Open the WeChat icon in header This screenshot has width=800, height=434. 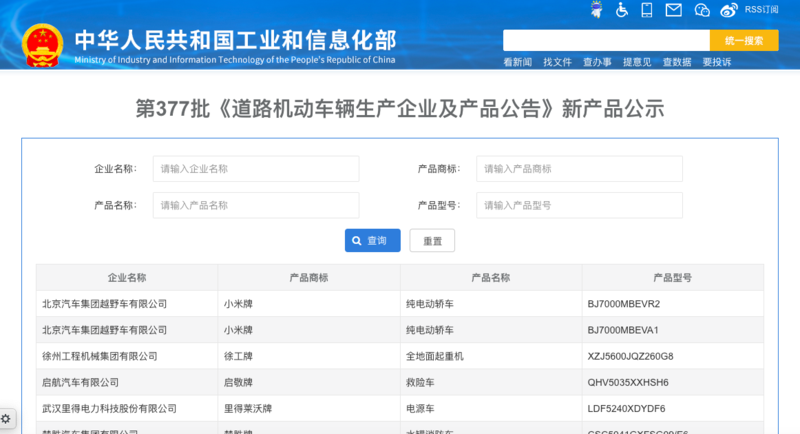[702, 10]
